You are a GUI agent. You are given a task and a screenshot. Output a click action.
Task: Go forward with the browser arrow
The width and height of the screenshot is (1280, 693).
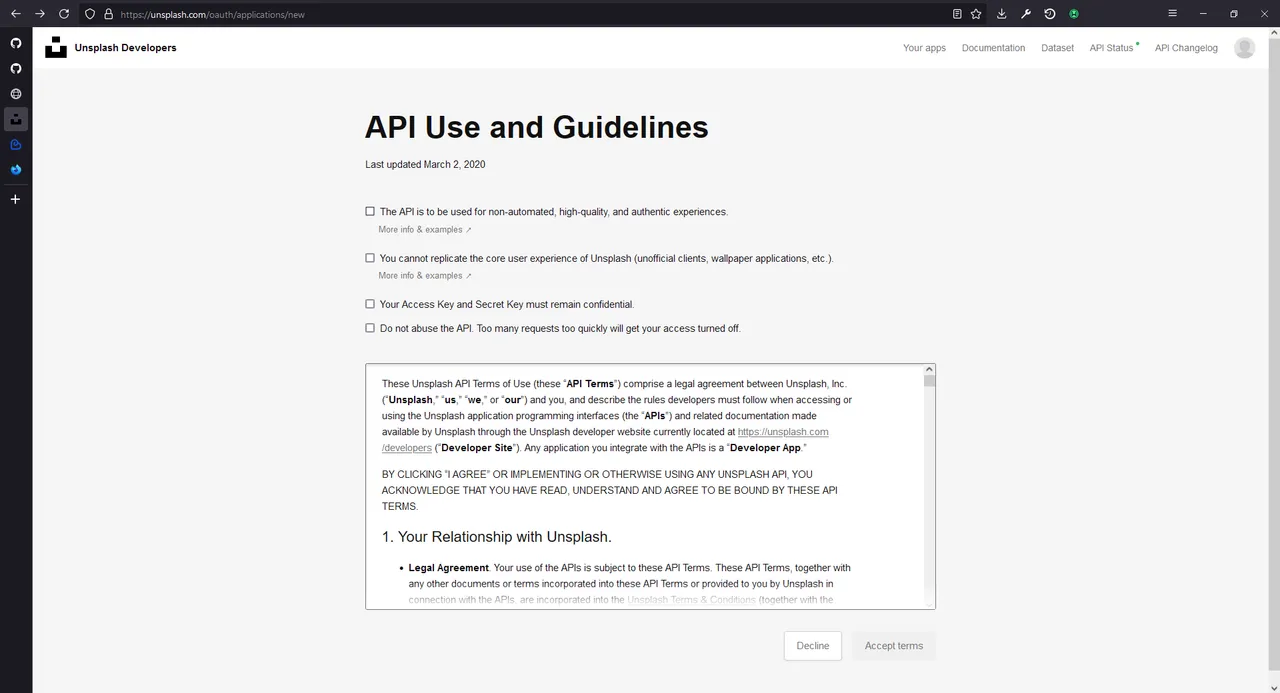click(40, 14)
